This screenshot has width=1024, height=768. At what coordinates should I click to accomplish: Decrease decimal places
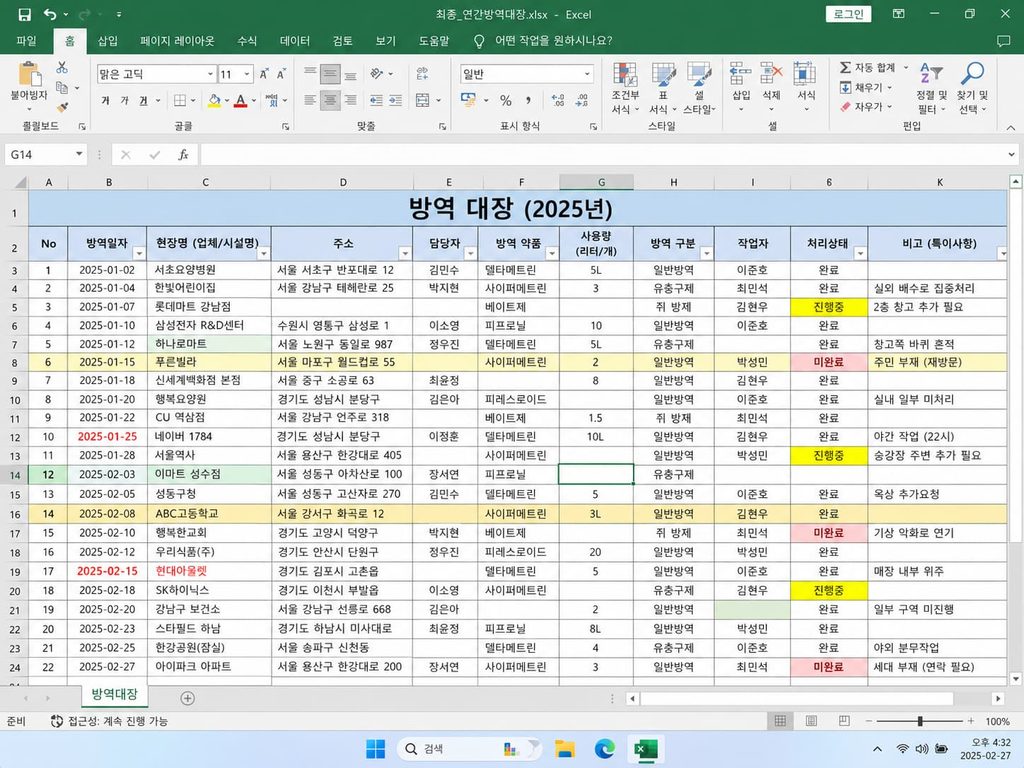click(582, 101)
